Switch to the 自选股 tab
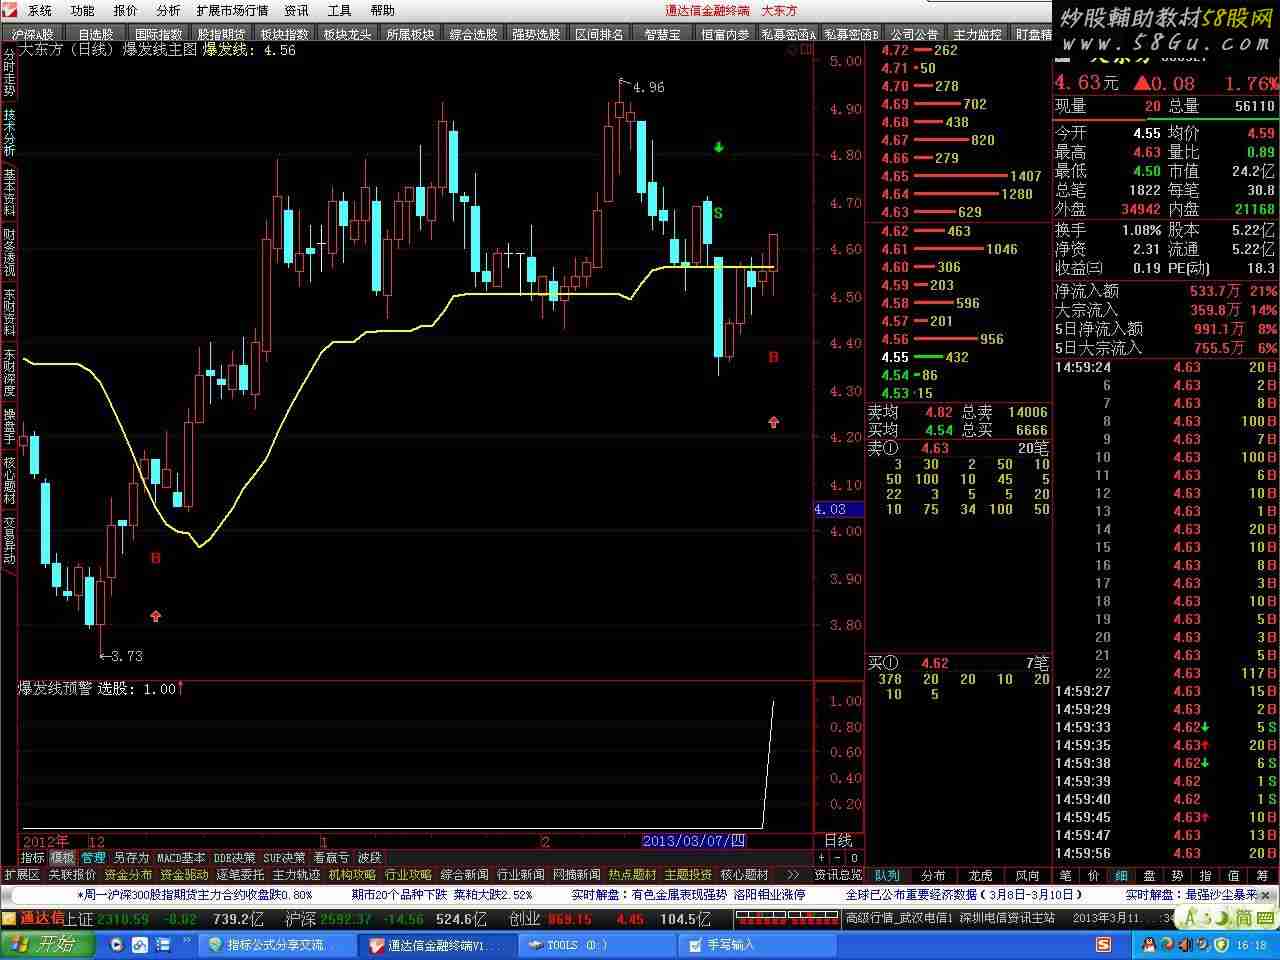Image resolution: width=1280 pixels, height=960 pixels. (96, 34)
